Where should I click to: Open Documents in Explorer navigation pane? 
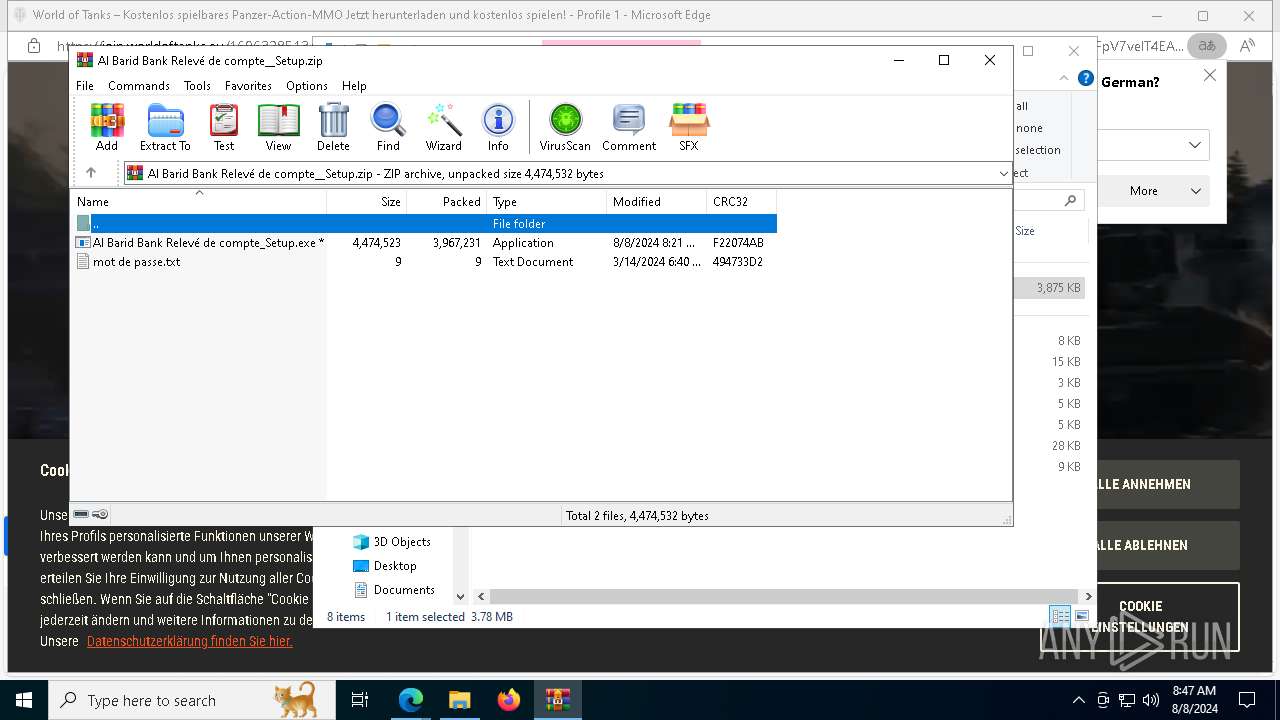pyautogui.click(x=395, y=590)
